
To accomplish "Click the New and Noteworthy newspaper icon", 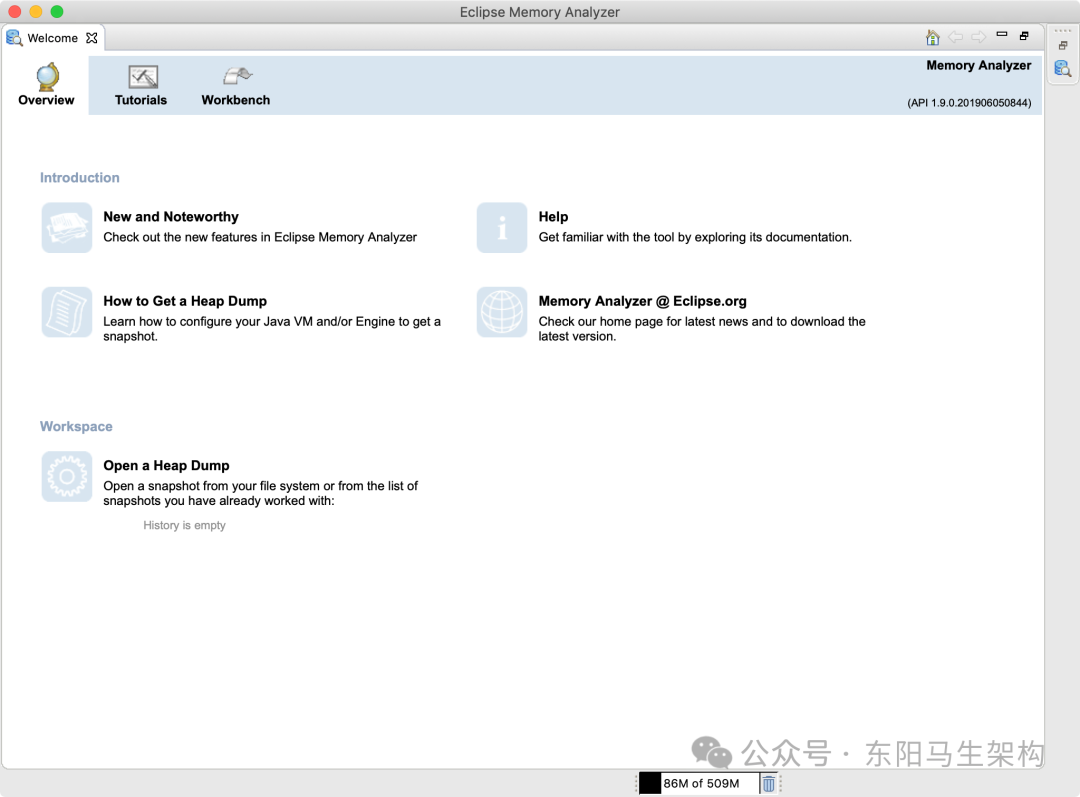I will coord(67,227).
